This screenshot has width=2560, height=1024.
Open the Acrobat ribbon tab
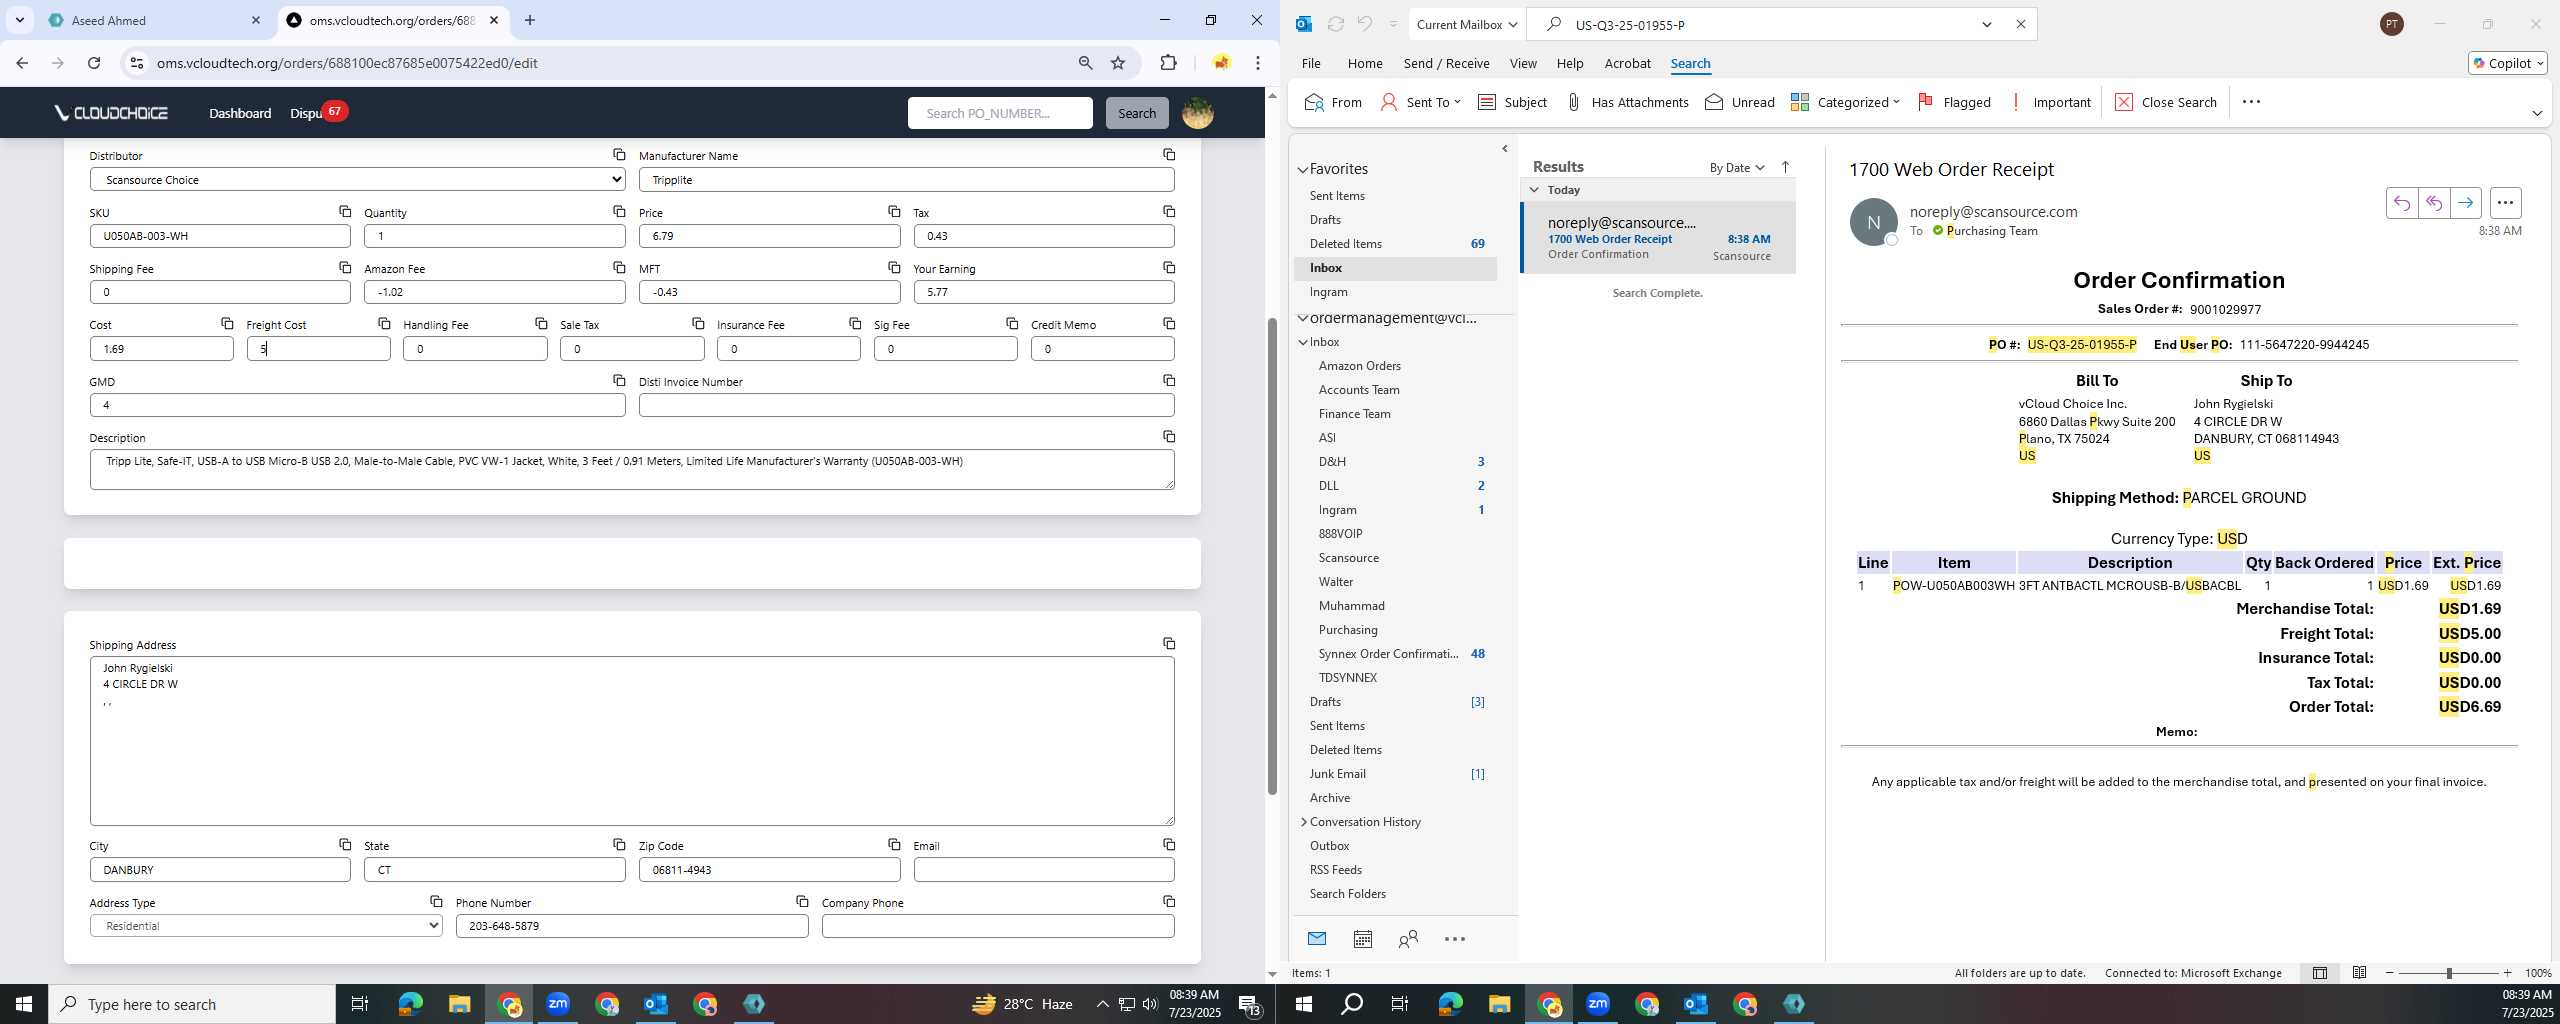[1627, 63]
